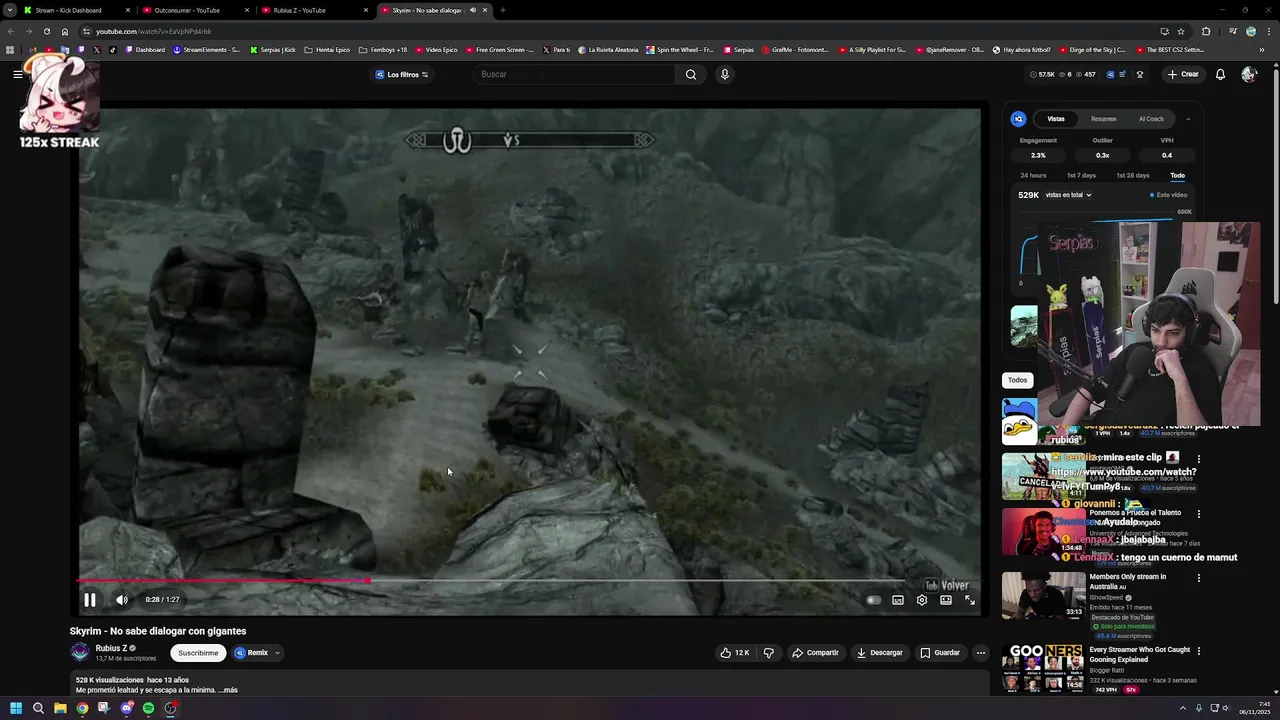The image size is (1280, 720).
Task: Click the Remix button
Action: tap(252, 653)
